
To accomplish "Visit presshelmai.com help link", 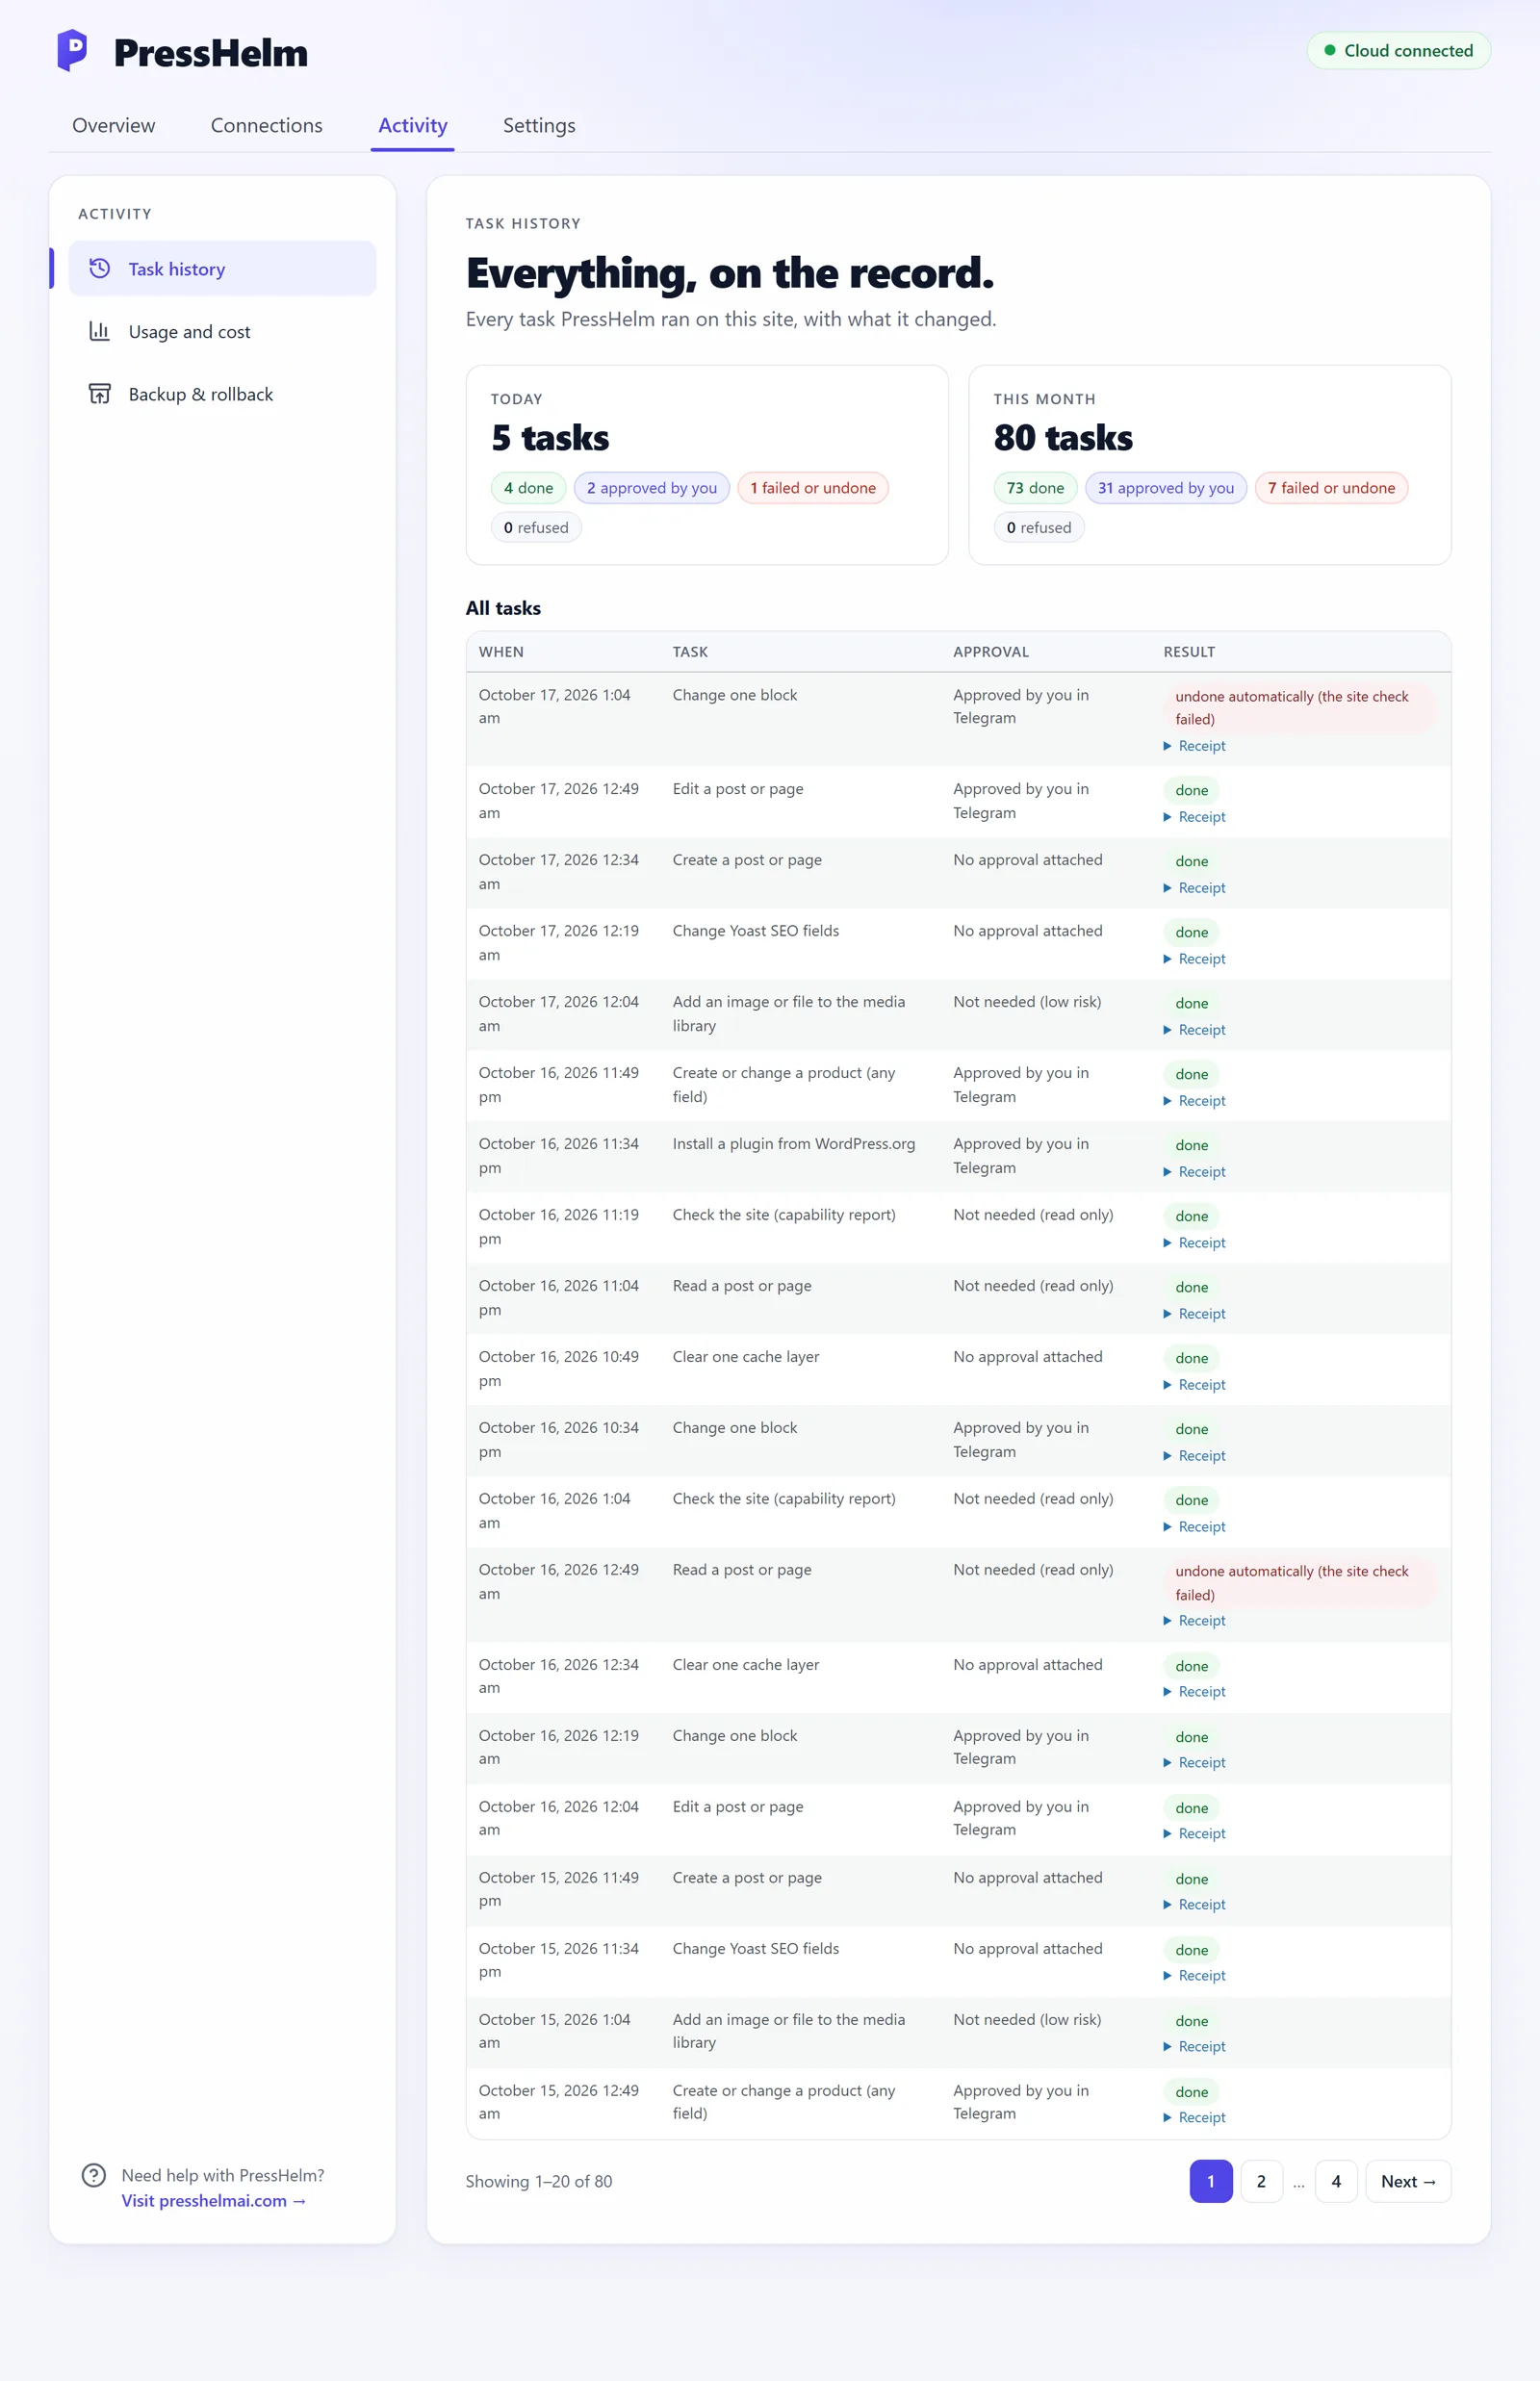I will pyautogui.click(x=213, y=2200).
